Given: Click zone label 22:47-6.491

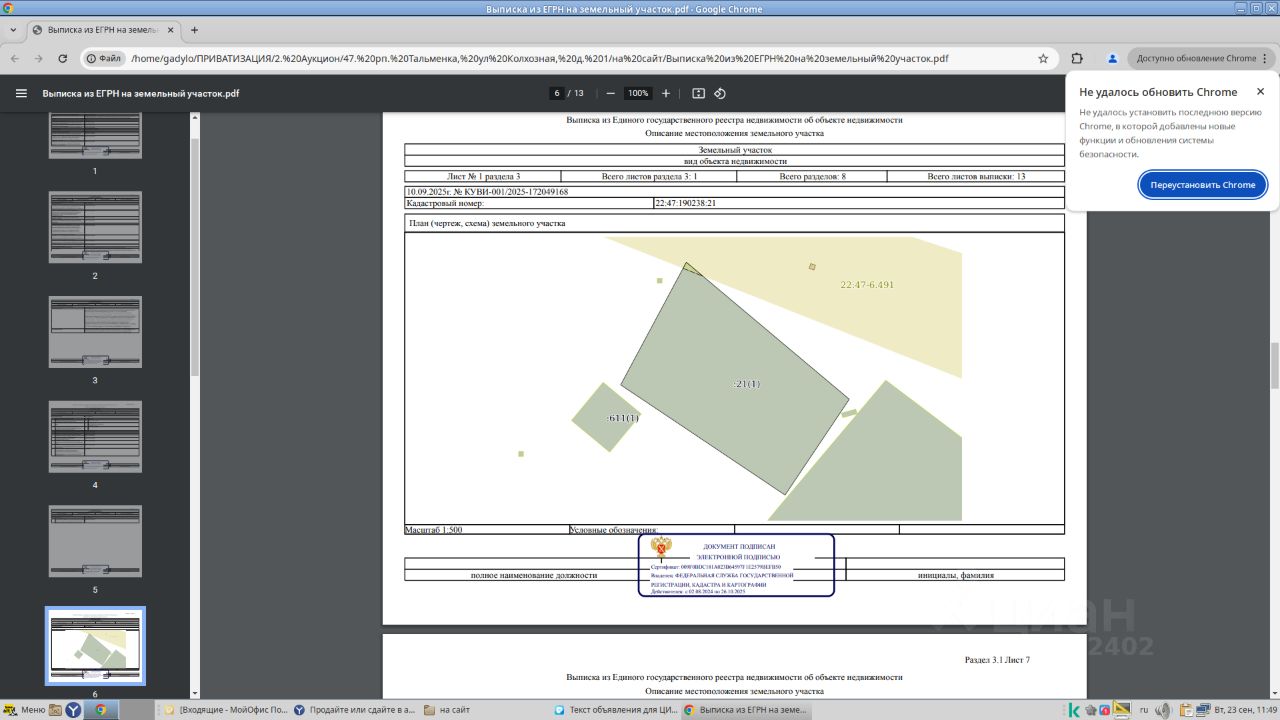Looking at the screenshot, I should pyautogui.click(x=867, y=285).
